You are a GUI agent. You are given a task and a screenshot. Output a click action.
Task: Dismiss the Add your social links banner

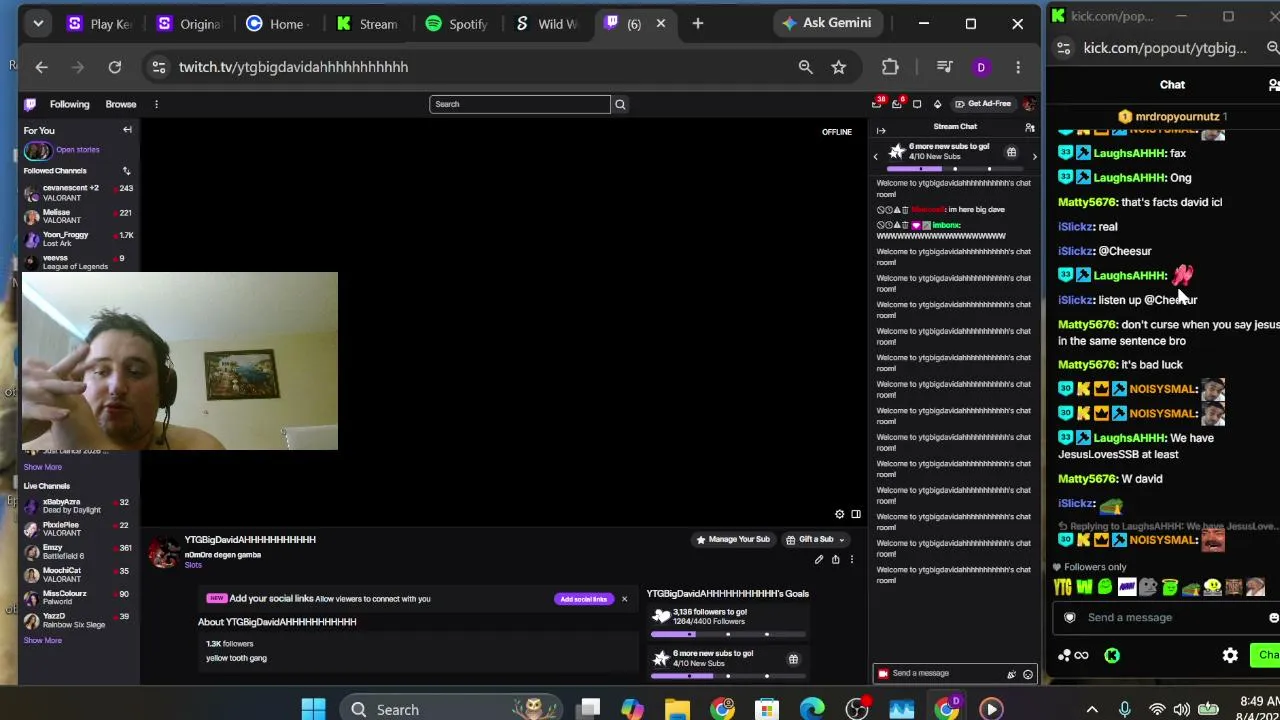pyautogui.click(x=624, y=599)
